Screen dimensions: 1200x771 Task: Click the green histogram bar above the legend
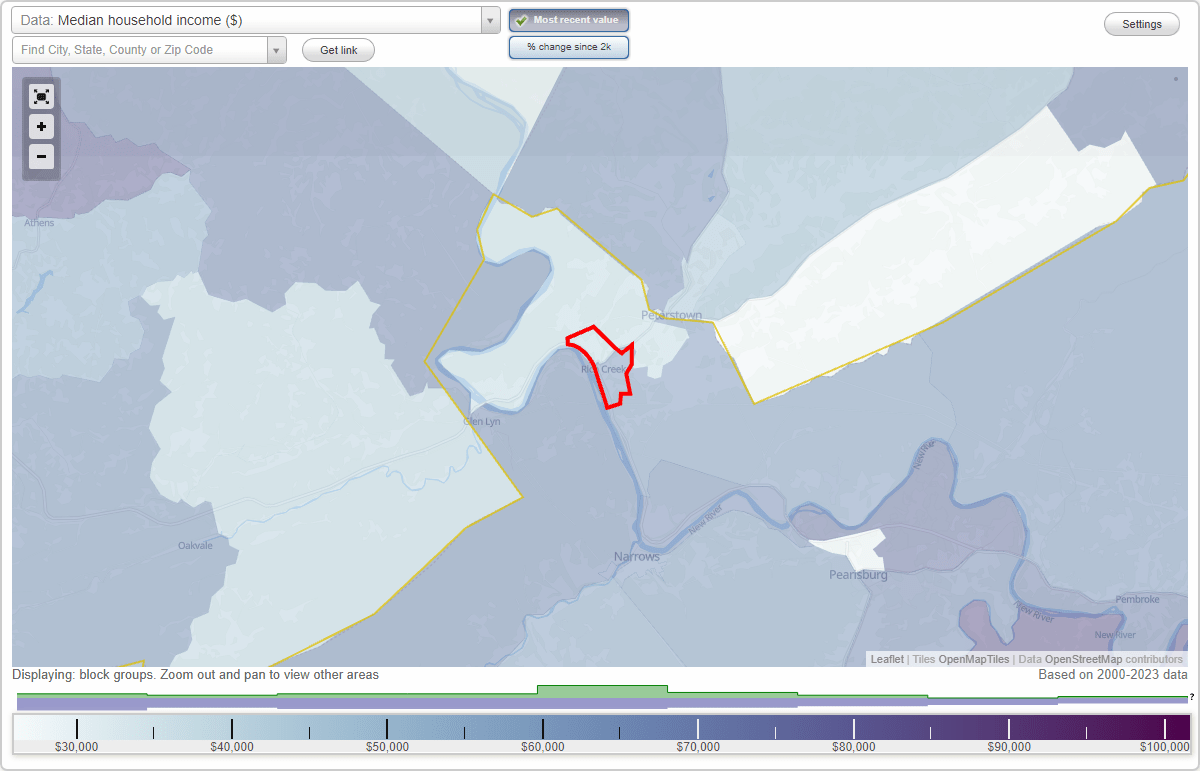602,691
